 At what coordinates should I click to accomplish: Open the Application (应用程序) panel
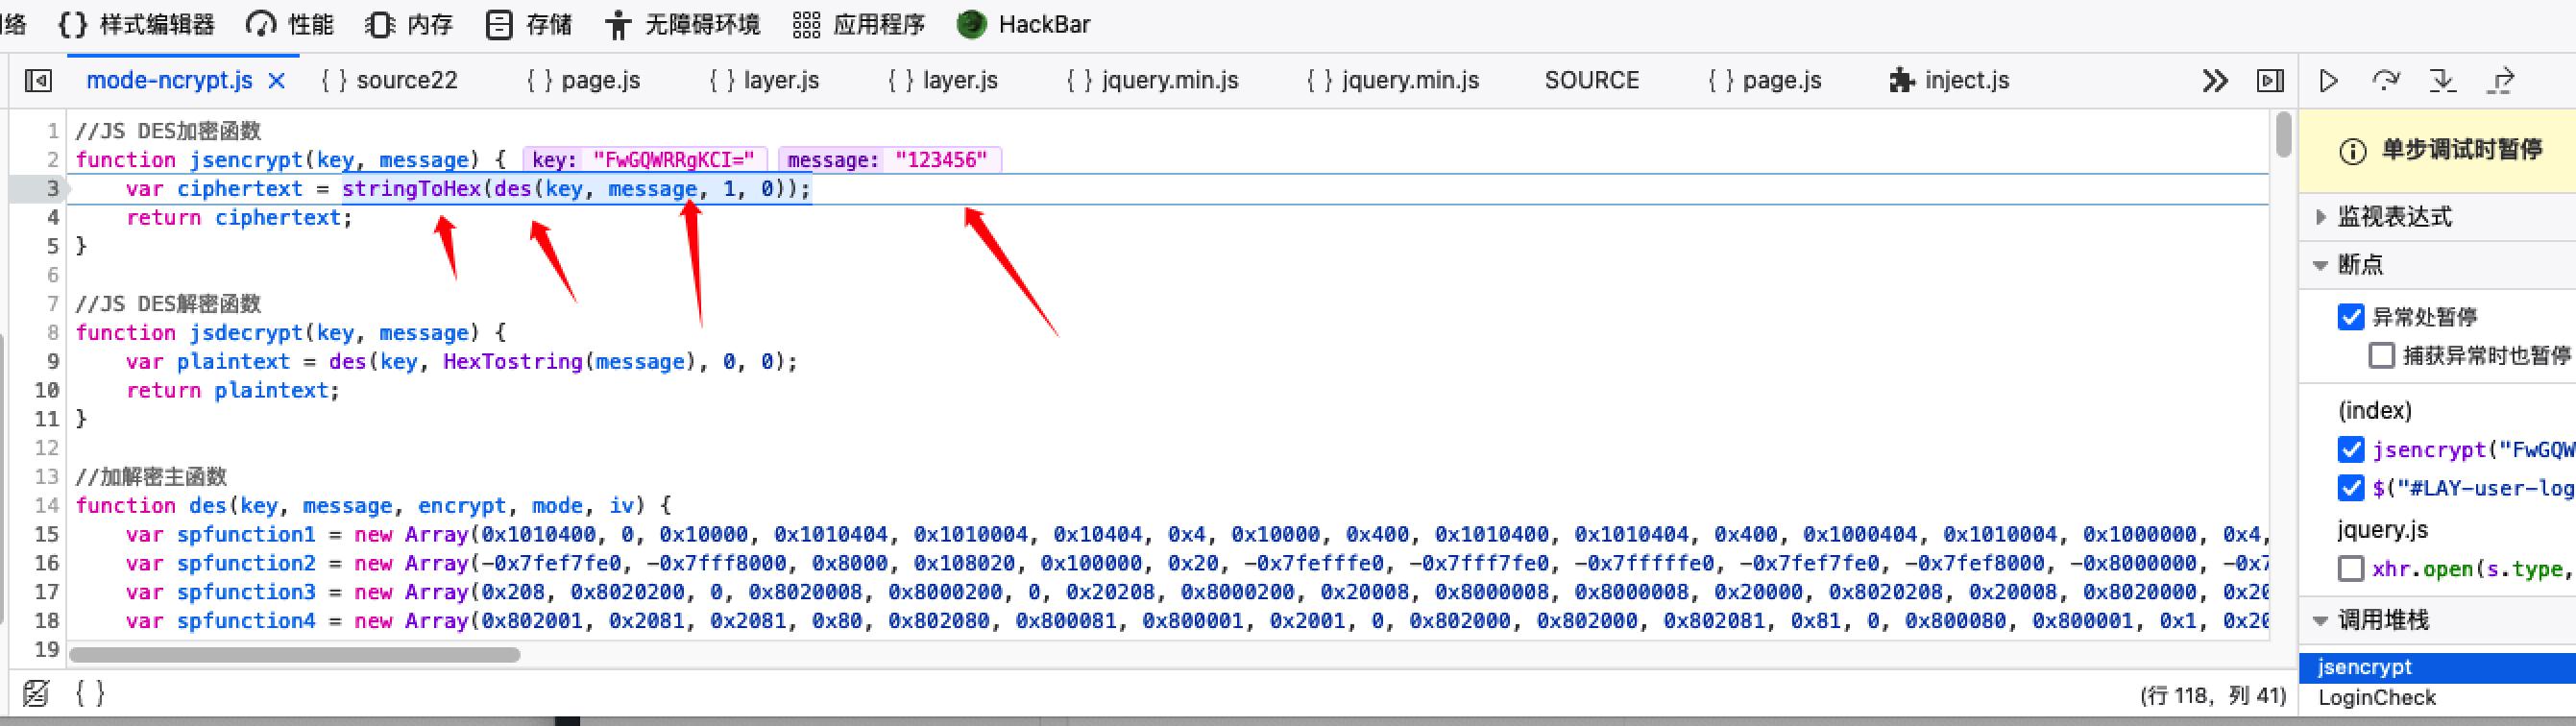859,24
